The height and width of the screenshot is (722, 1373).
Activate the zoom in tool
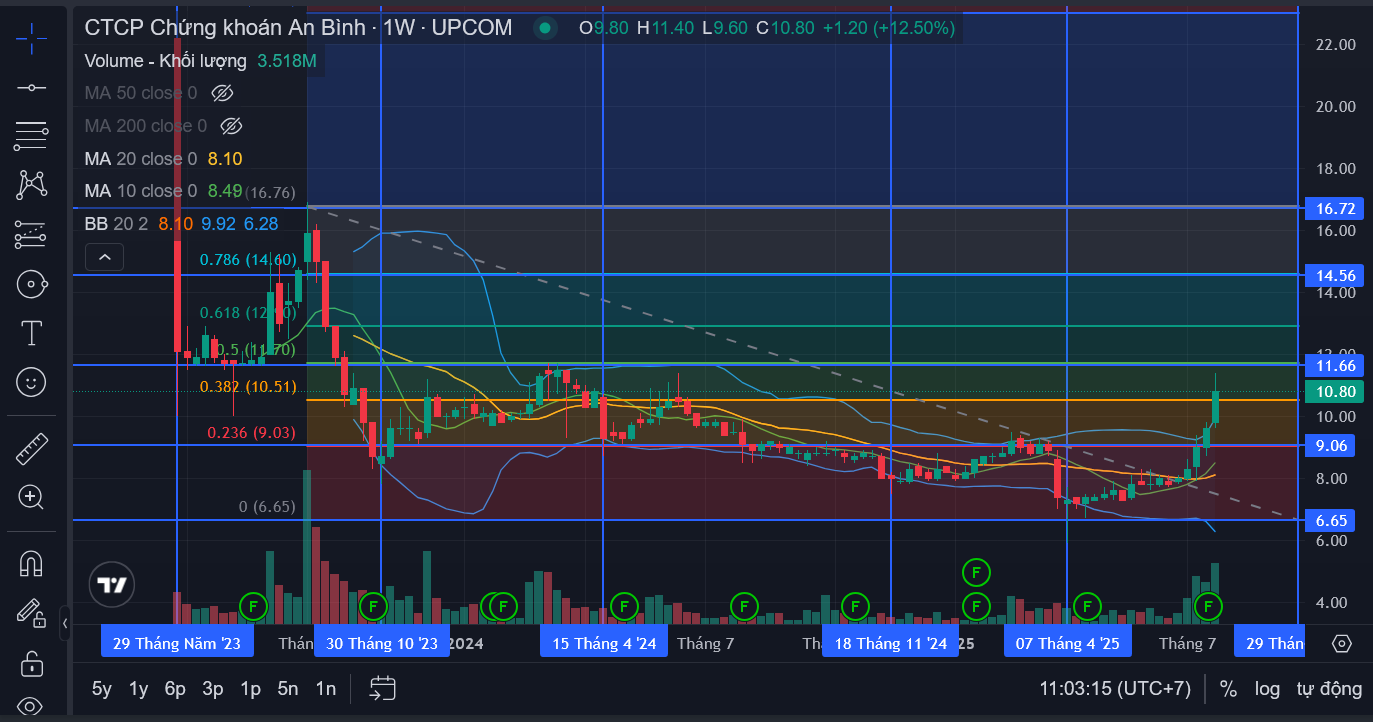(31, 497)
